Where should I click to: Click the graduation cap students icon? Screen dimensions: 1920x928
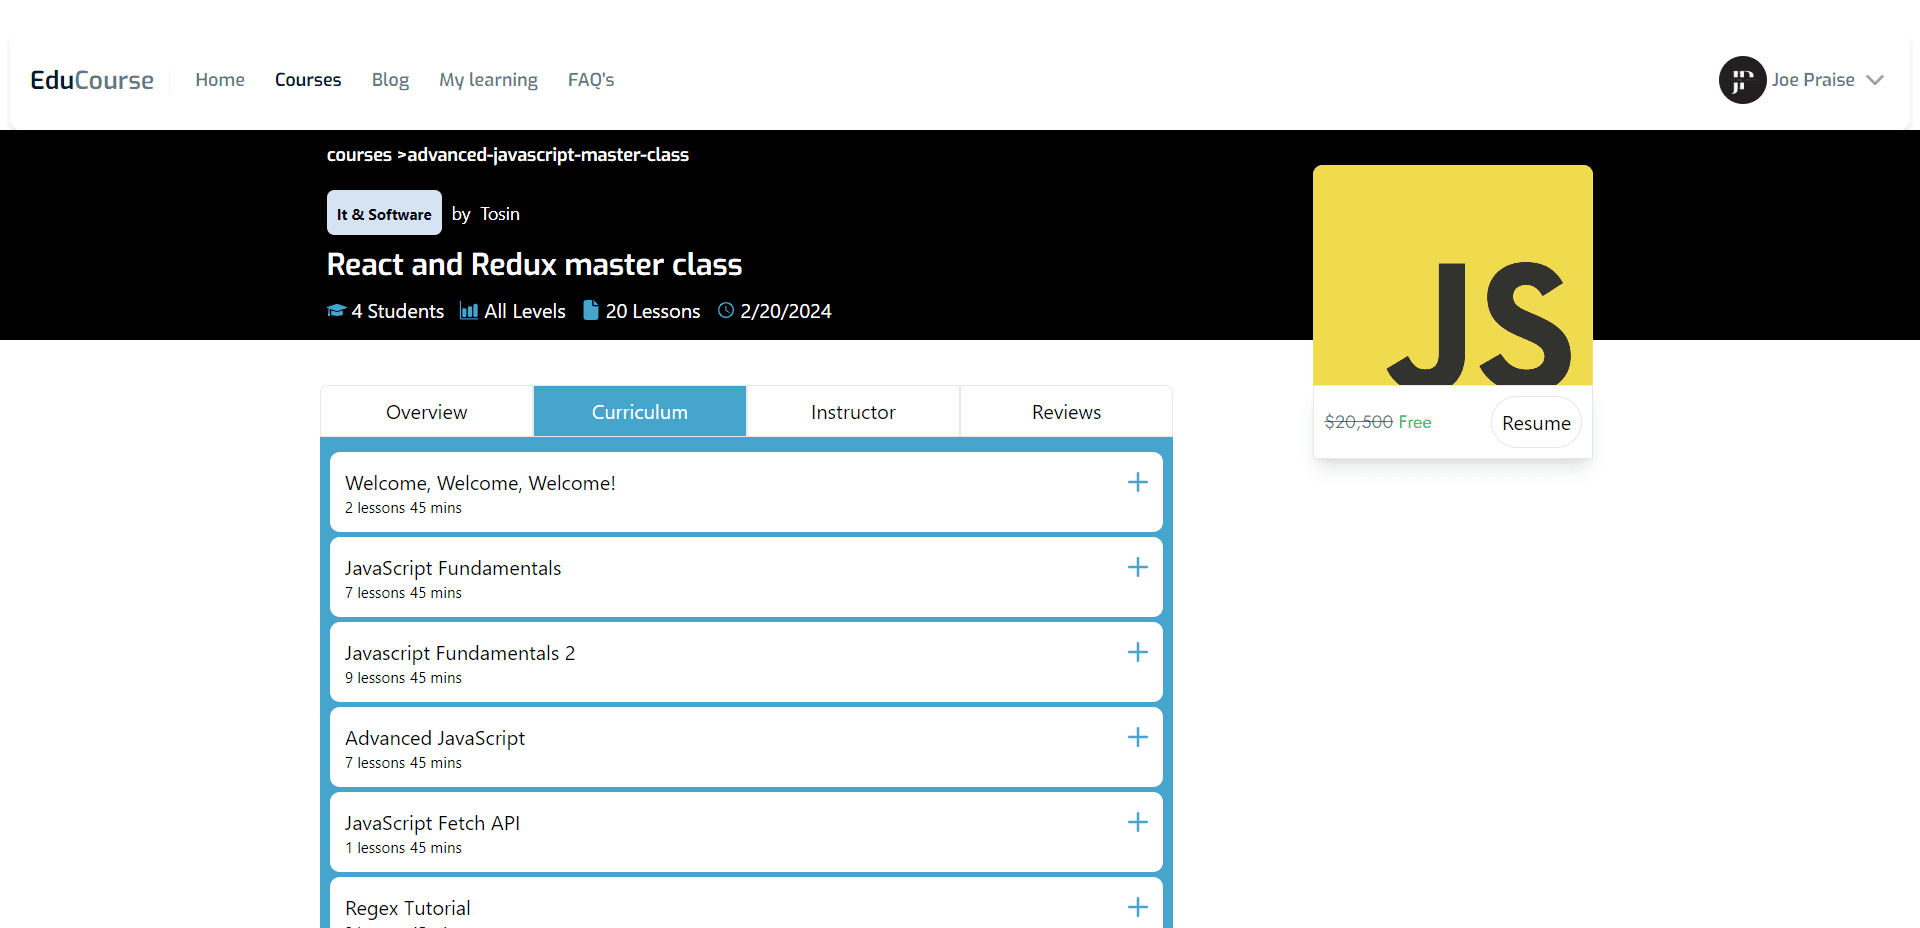coord(336,311)
